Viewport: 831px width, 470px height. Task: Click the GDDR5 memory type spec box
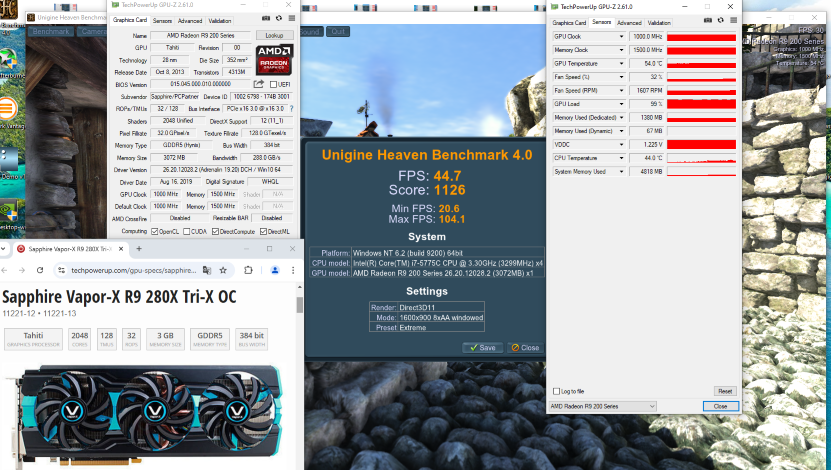click(210, 339)
